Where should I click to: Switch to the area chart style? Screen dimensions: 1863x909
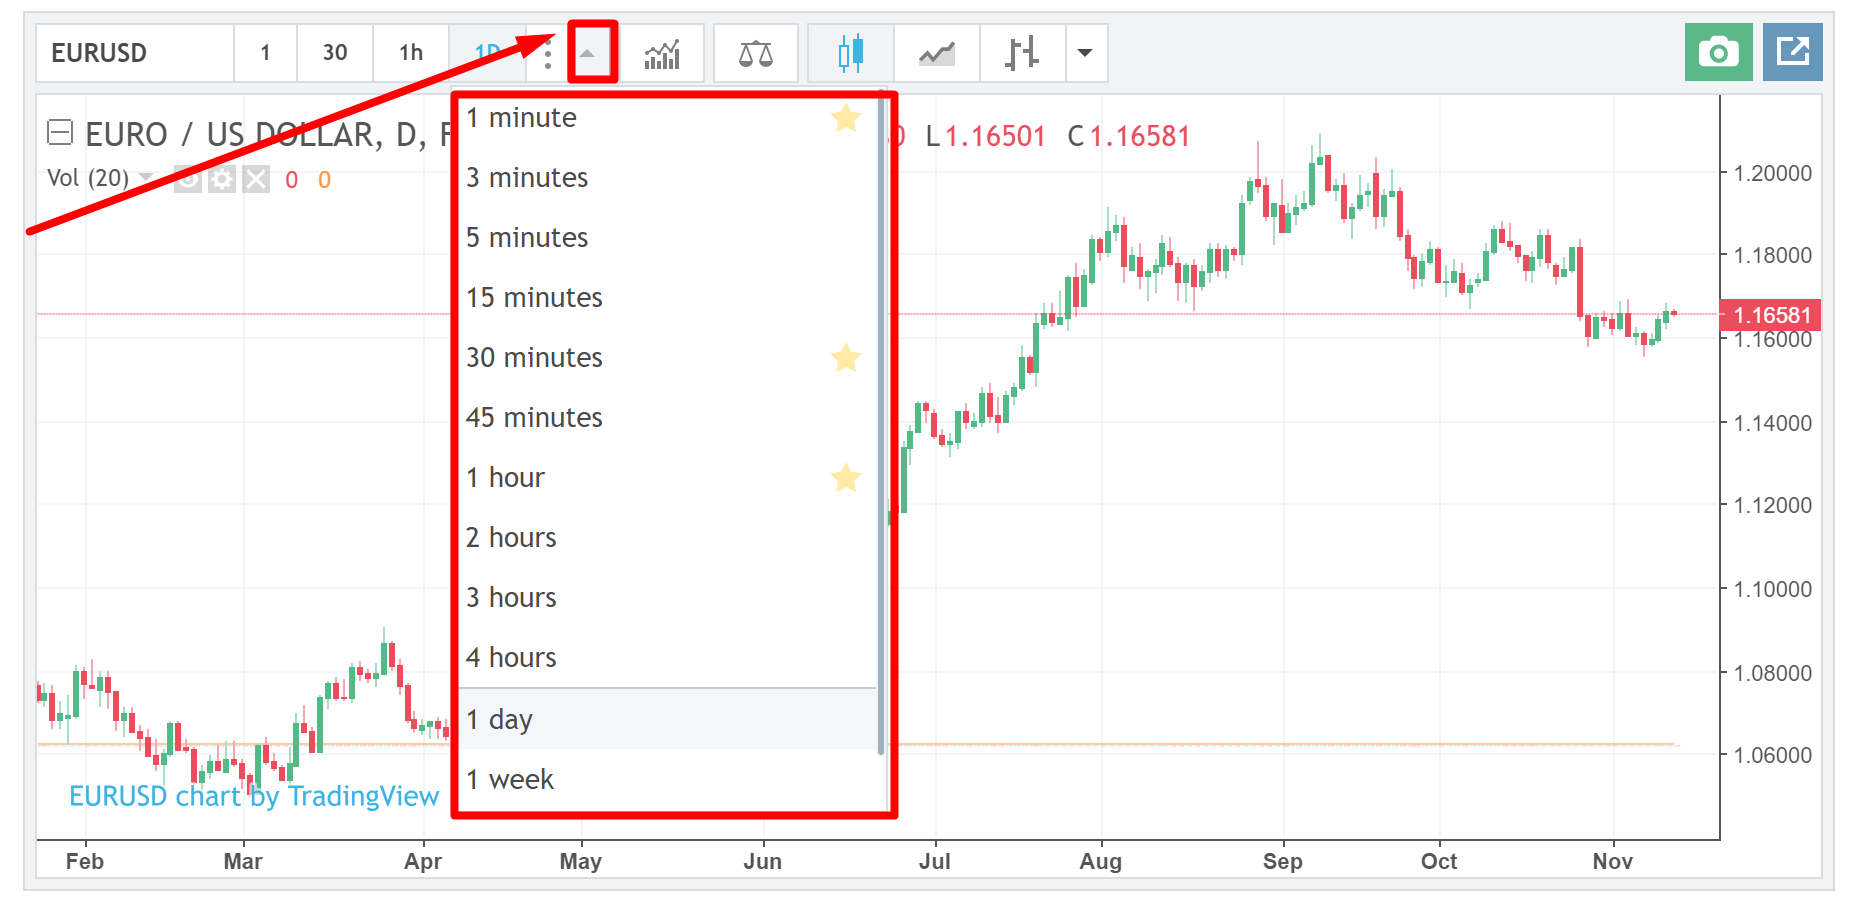click(937, 53)
